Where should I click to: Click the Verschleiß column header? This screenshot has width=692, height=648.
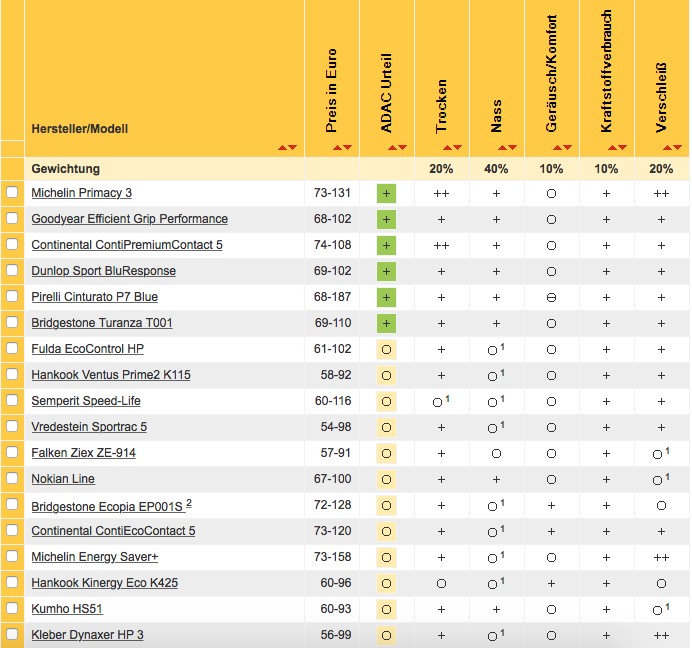coord(661,98)
